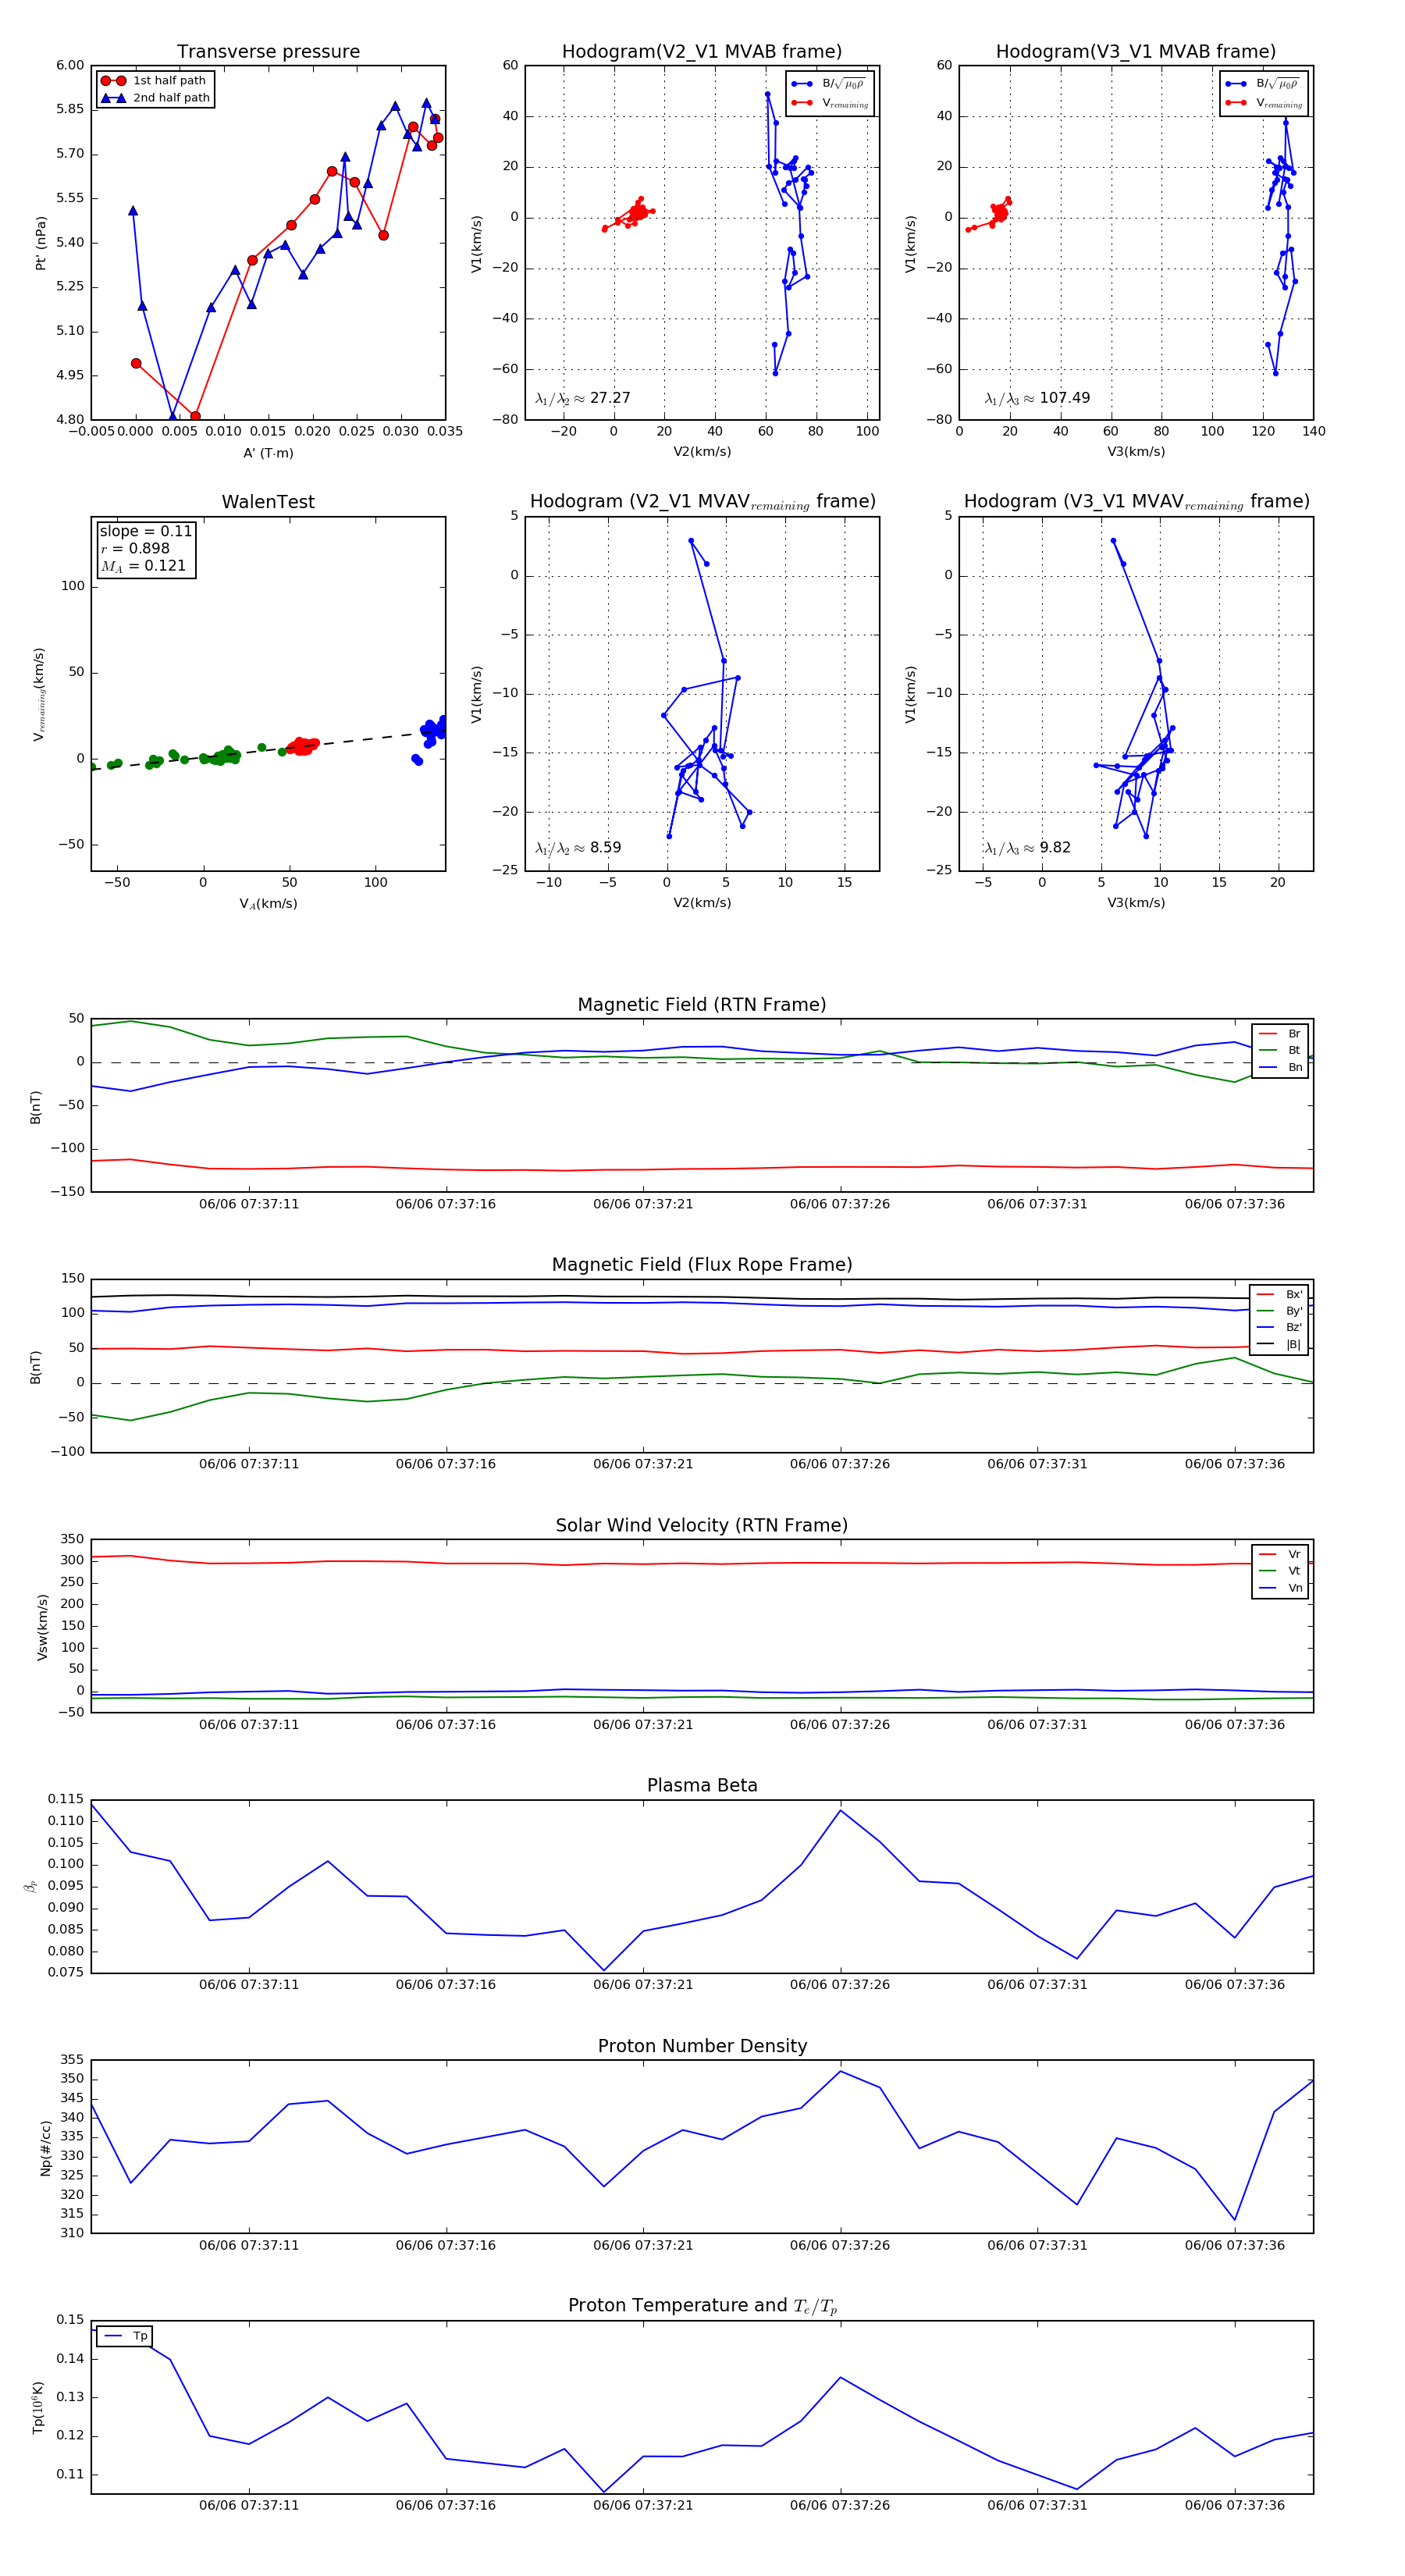Click the λ1/λ3 ≈ 107.49 annotation

coord(1037,398)
